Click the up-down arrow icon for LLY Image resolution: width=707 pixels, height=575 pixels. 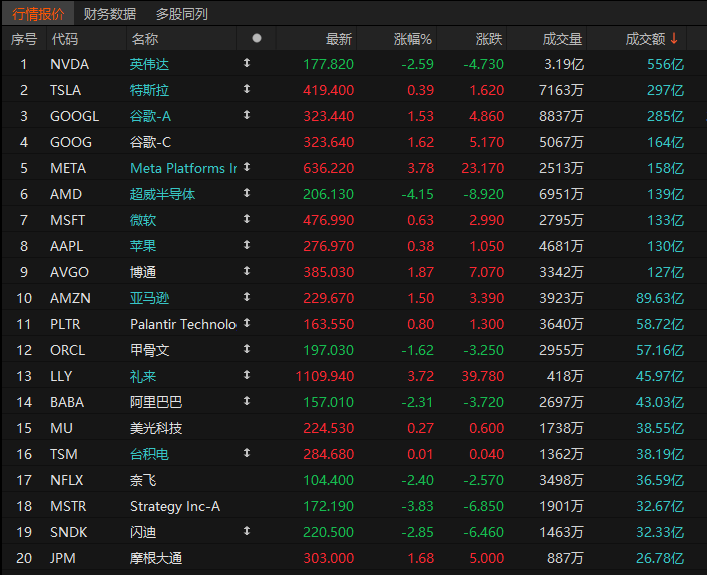tap(247, 375)
